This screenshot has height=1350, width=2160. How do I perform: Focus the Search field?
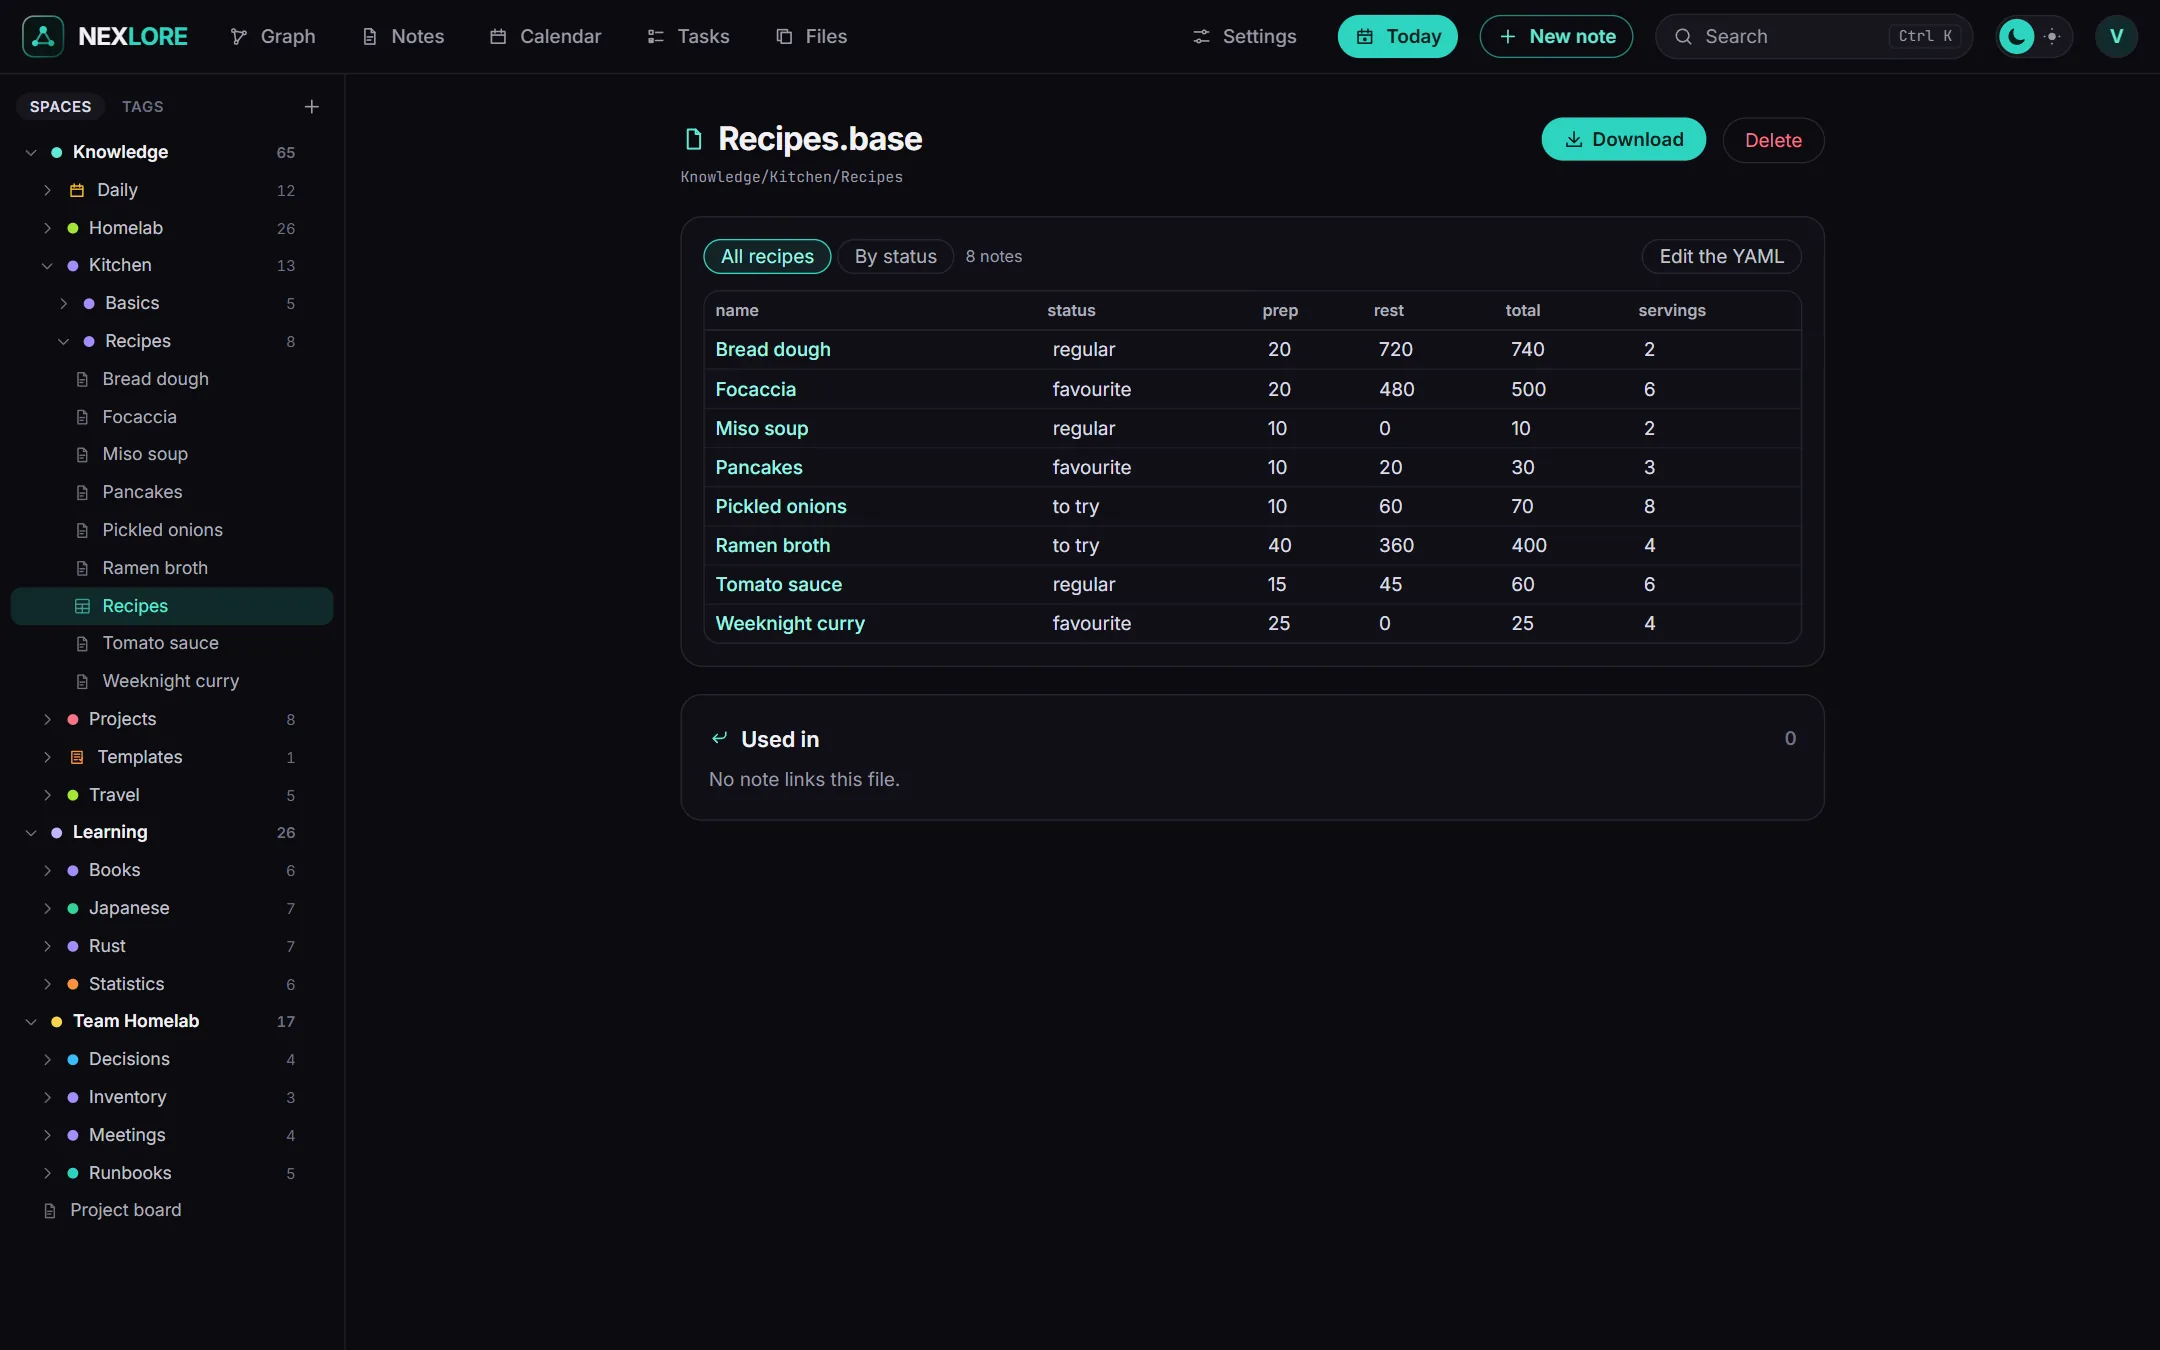(x=1814, y=36)
